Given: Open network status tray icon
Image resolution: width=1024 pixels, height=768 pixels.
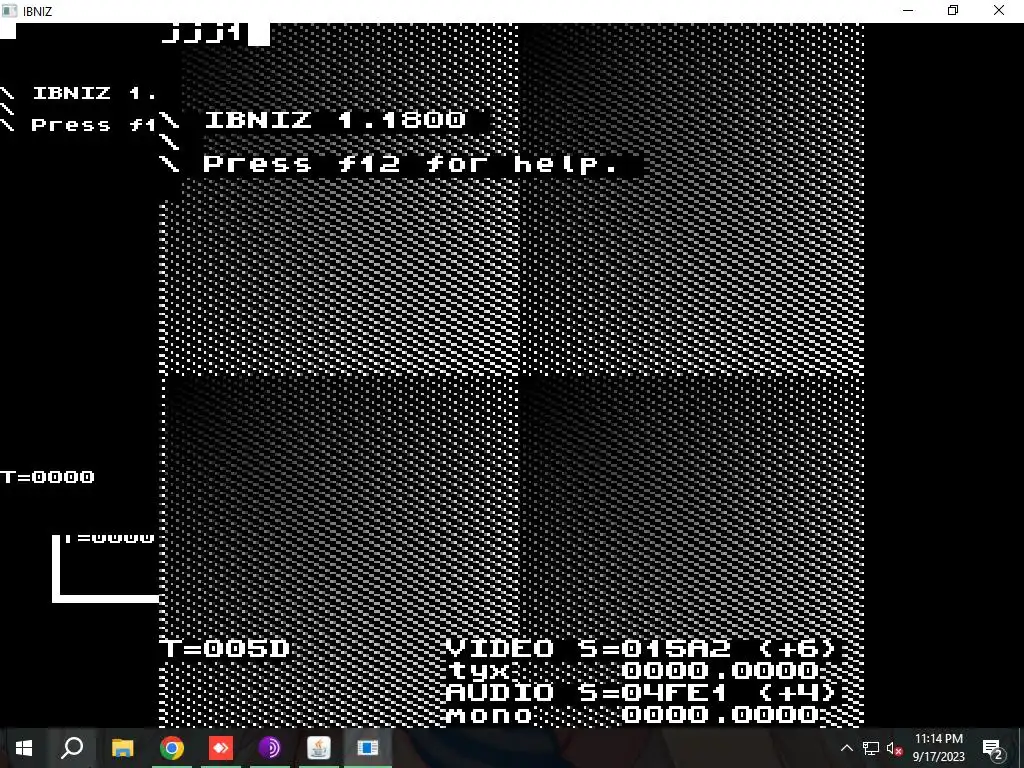Looking at the screenshot, I should tap(871, 748).
